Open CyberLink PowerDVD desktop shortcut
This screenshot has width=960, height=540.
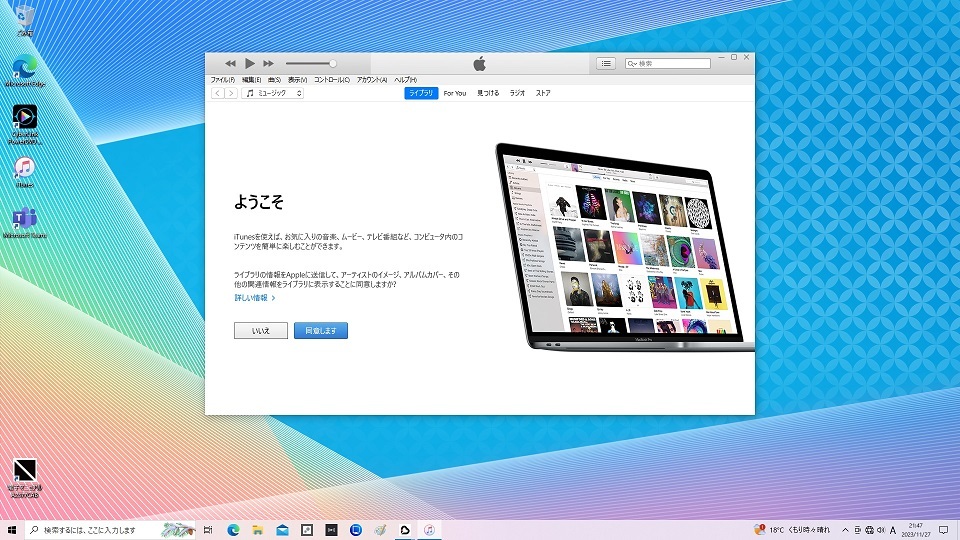(x=24, y=124)
